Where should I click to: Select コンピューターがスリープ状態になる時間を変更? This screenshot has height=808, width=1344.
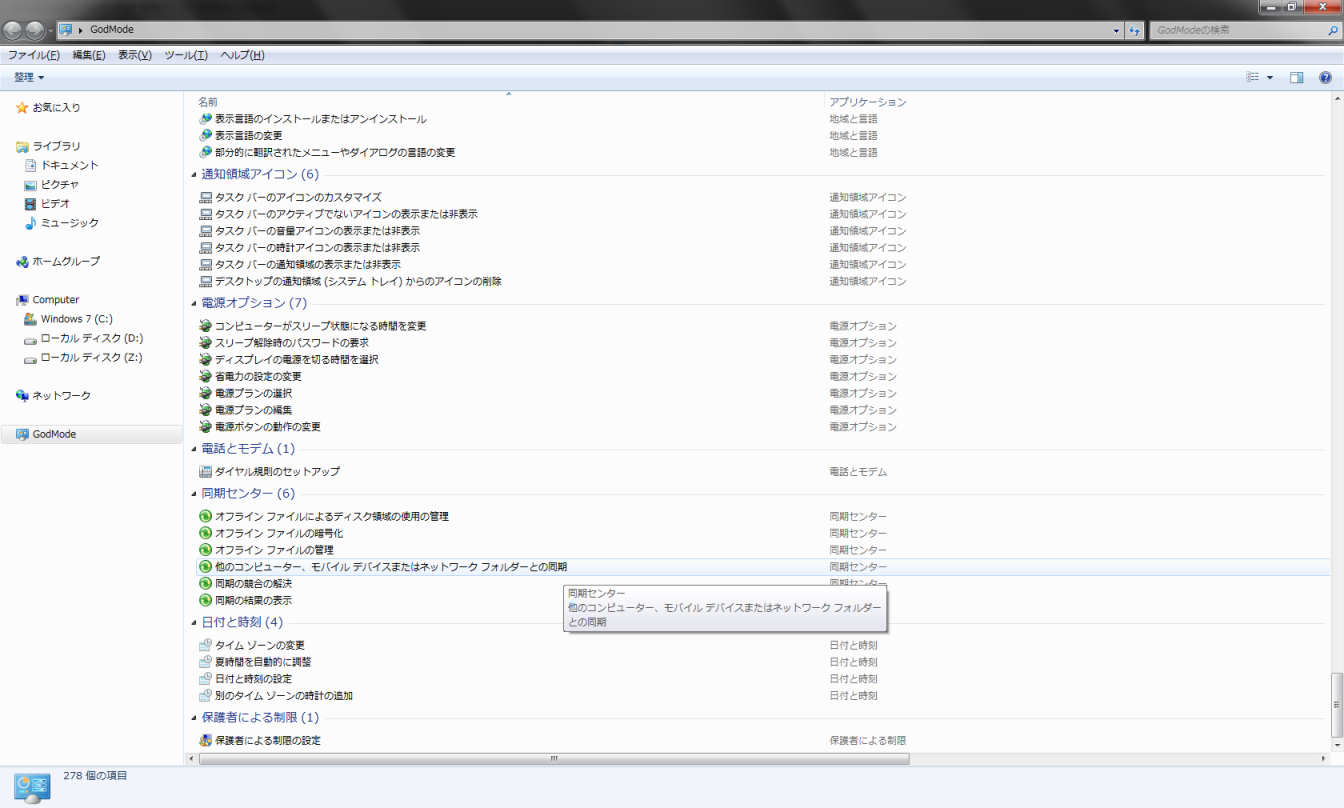321,326
